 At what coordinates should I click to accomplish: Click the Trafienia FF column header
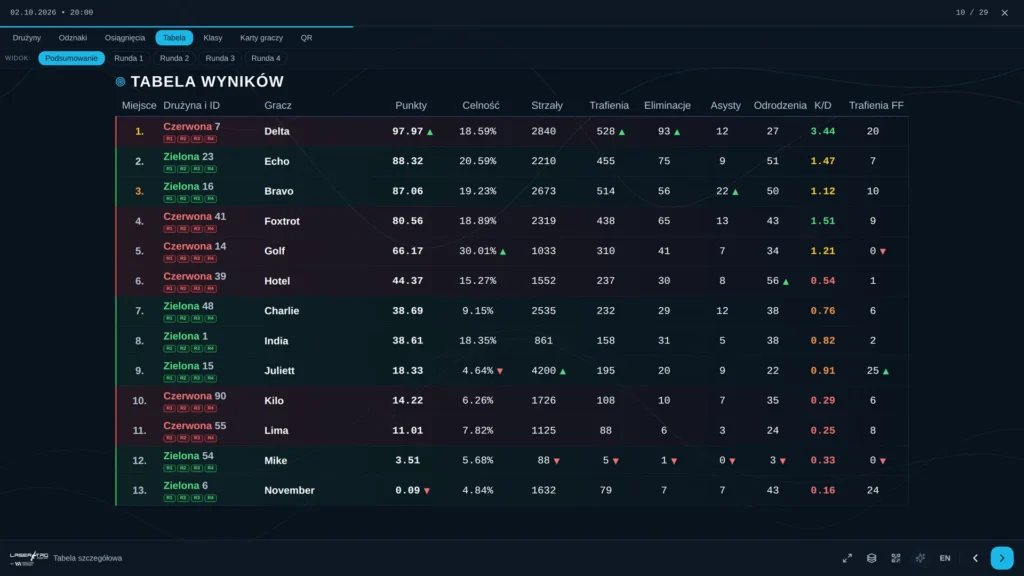tap(876, 105)
